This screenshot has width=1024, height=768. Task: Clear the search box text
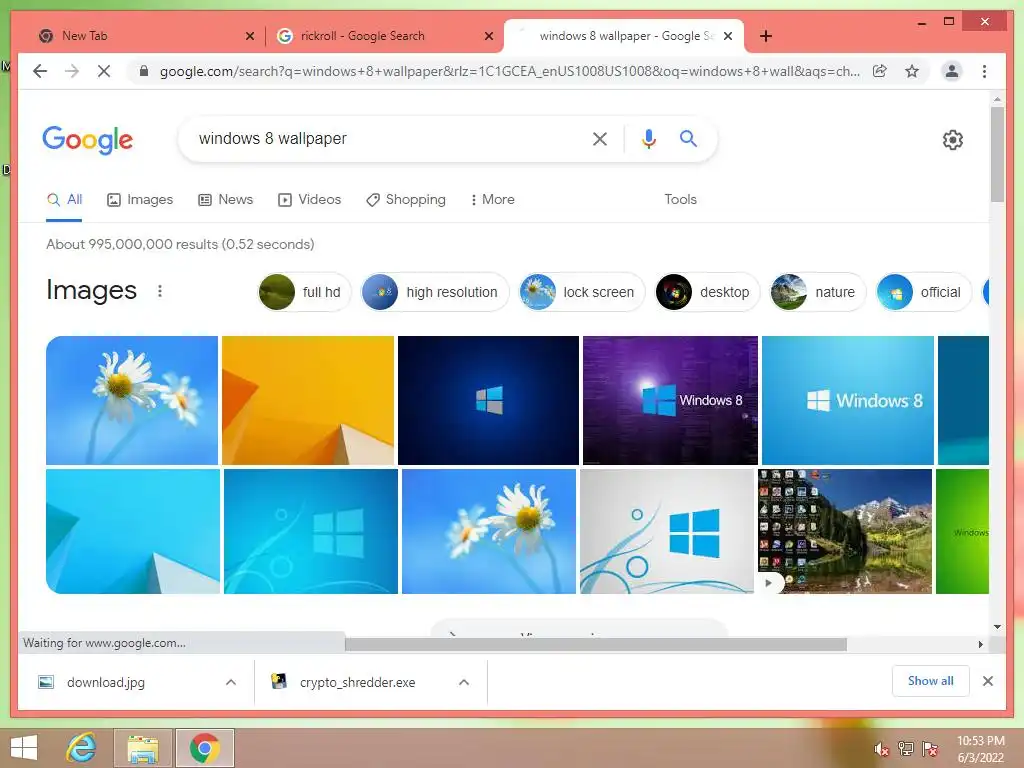point(600,138)
